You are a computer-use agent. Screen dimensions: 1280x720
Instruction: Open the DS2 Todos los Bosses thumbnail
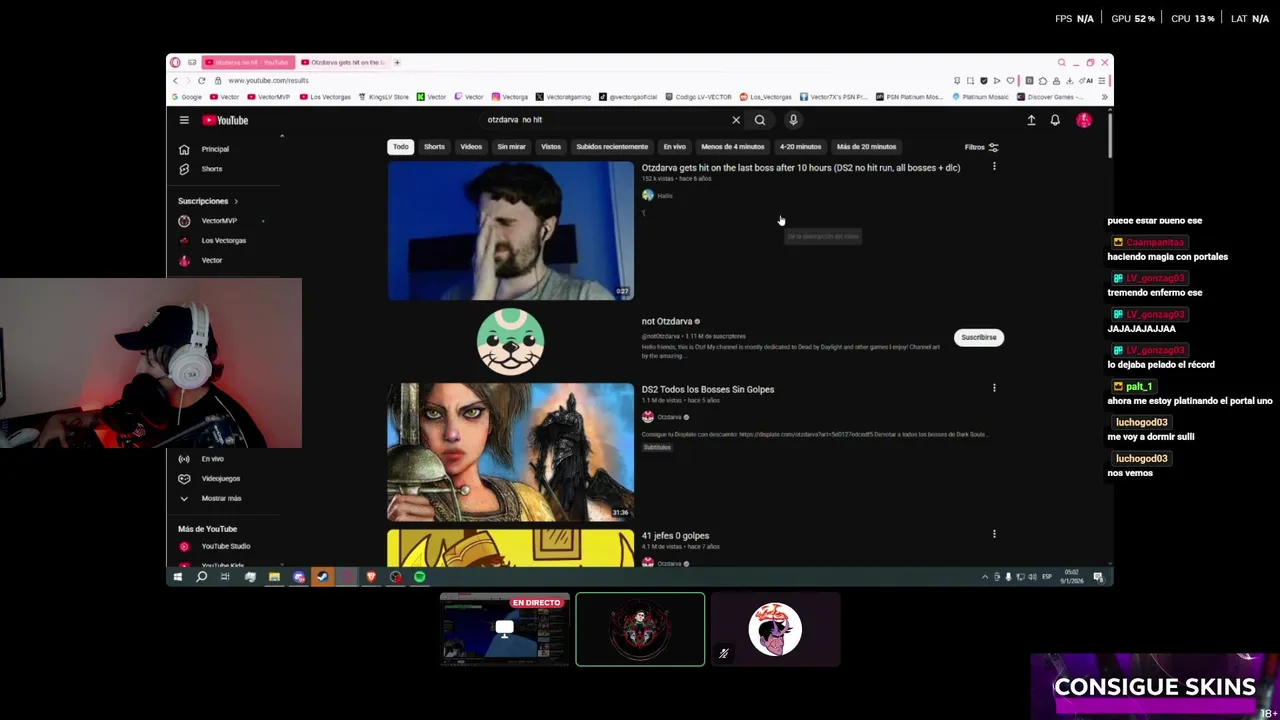pyautogui.click(x=511, y=452)
